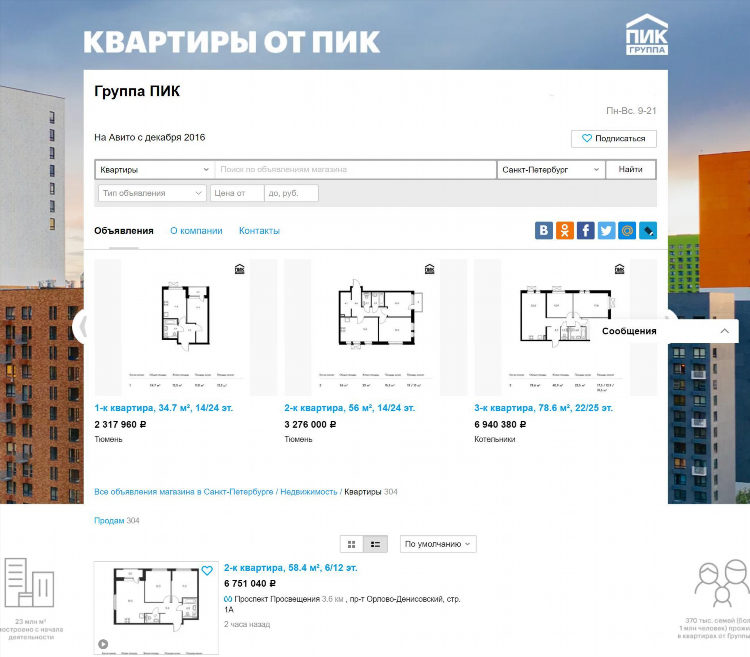The width and height of the screenshot is (750, 657).
Task: Show previous listings in carousel
Action: pyautogui.click(x=82, y=327)
